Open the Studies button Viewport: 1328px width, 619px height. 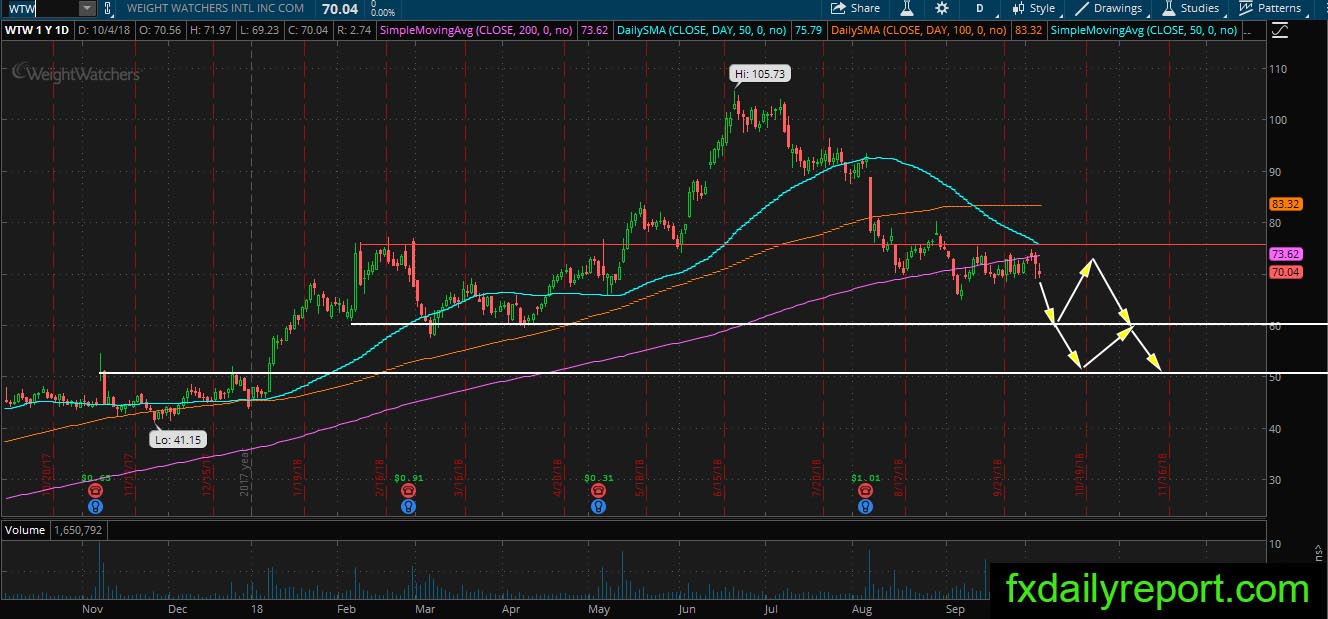click(x=1191, y=8)
